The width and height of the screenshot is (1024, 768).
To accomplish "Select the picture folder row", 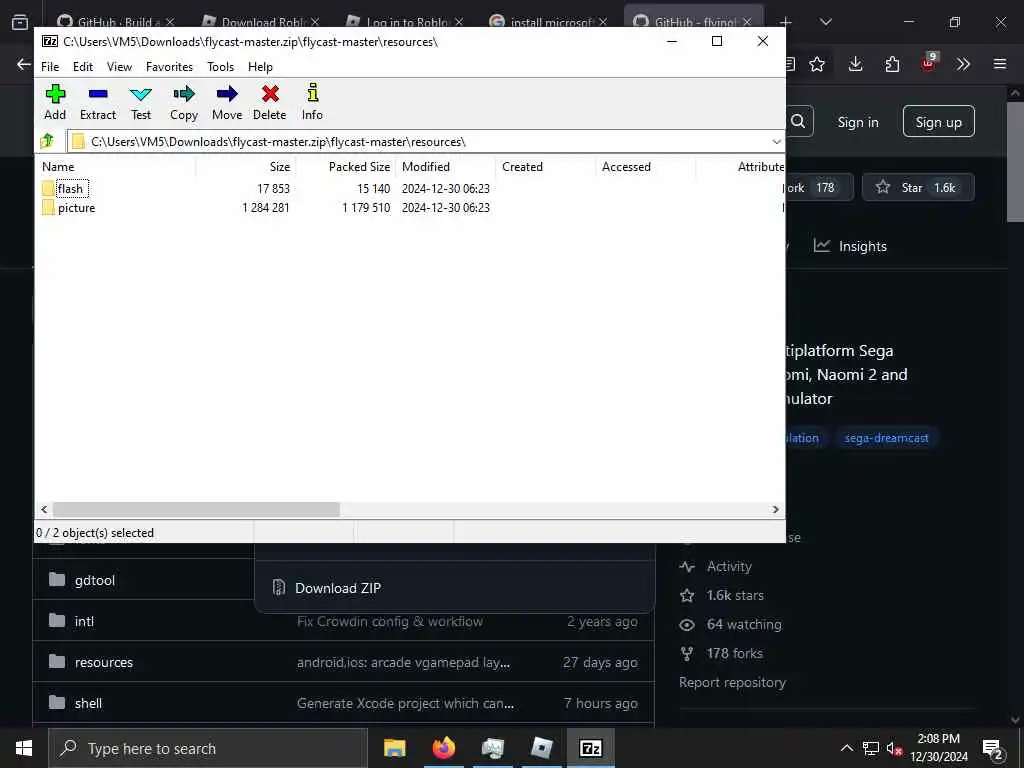I will [69, 208].
